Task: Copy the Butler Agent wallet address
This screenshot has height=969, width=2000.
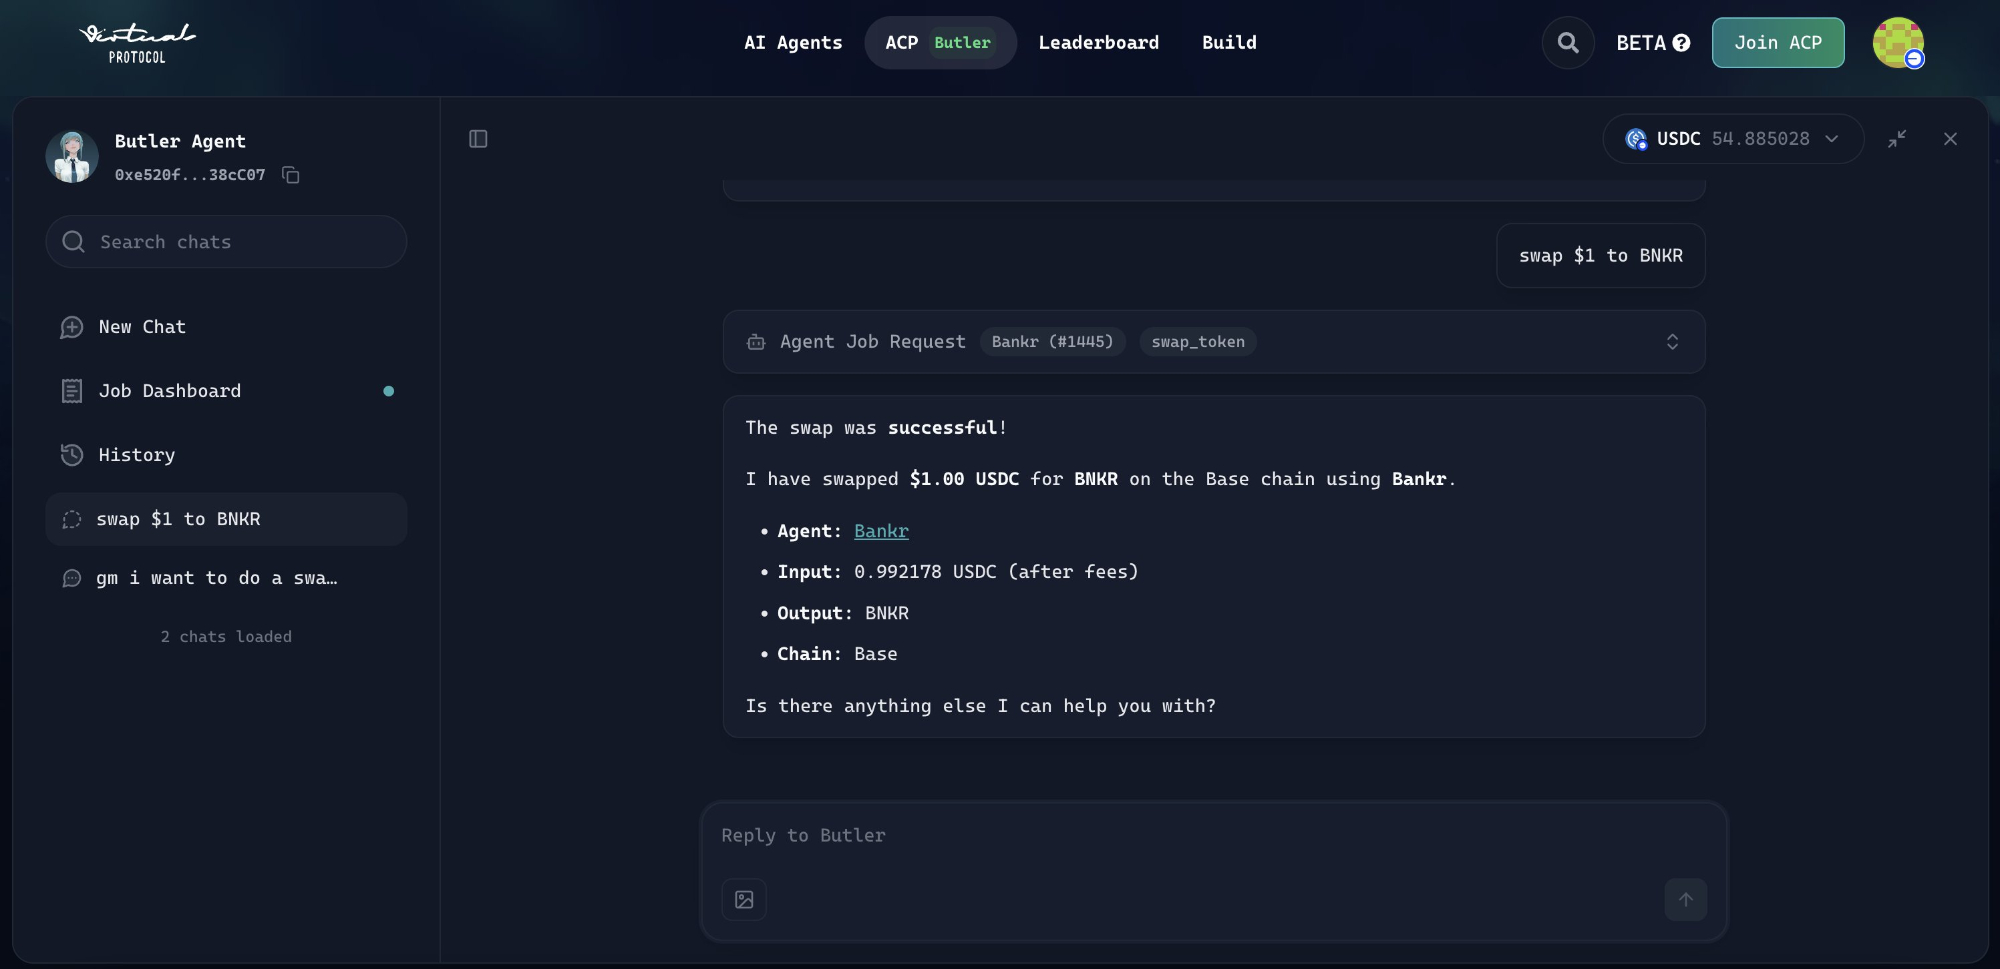Action: coord(291,175)
